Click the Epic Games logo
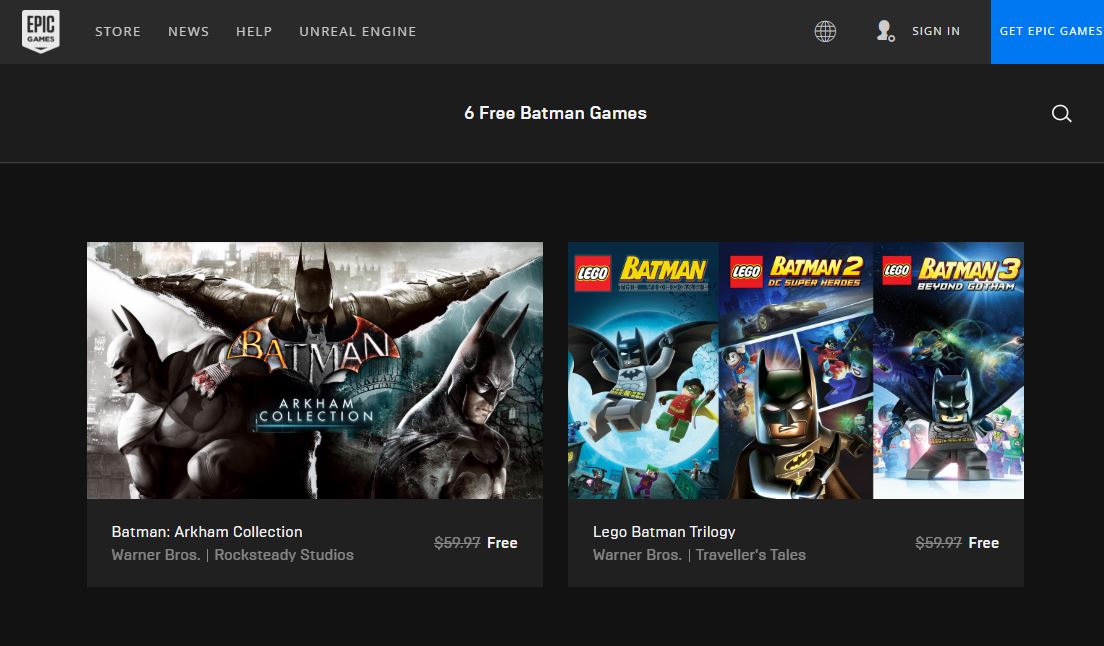 [41, 31]
